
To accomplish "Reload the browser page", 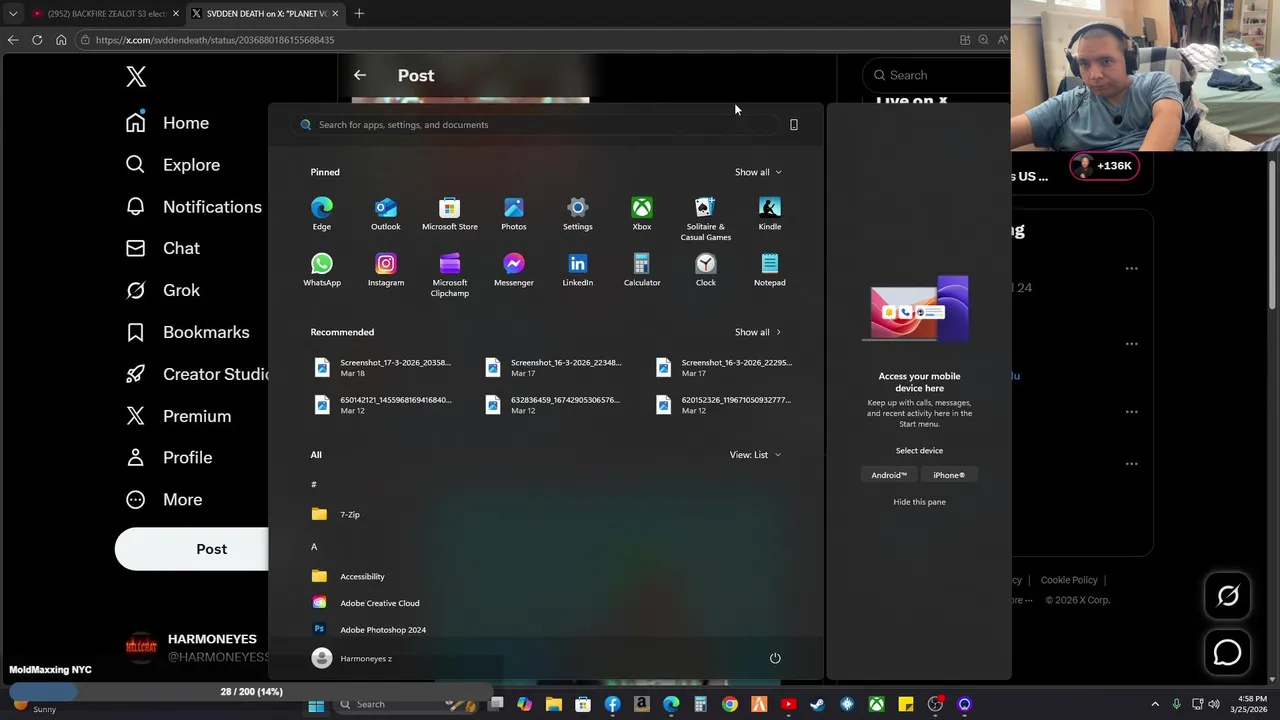I will (37, 40).
